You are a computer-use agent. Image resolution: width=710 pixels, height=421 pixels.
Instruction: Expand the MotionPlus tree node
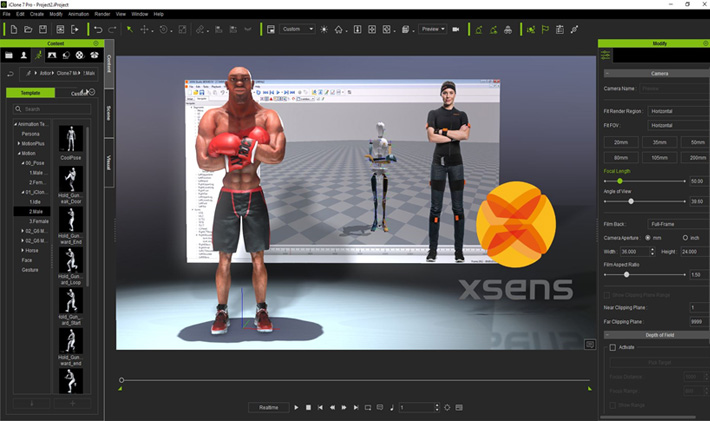tap(19, 144)
